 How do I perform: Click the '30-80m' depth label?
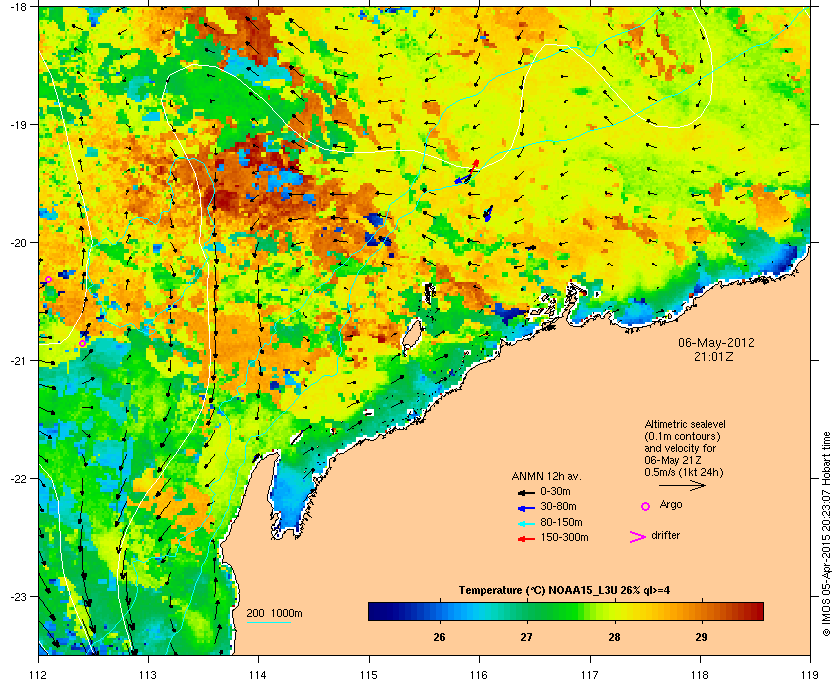(558, 506)
